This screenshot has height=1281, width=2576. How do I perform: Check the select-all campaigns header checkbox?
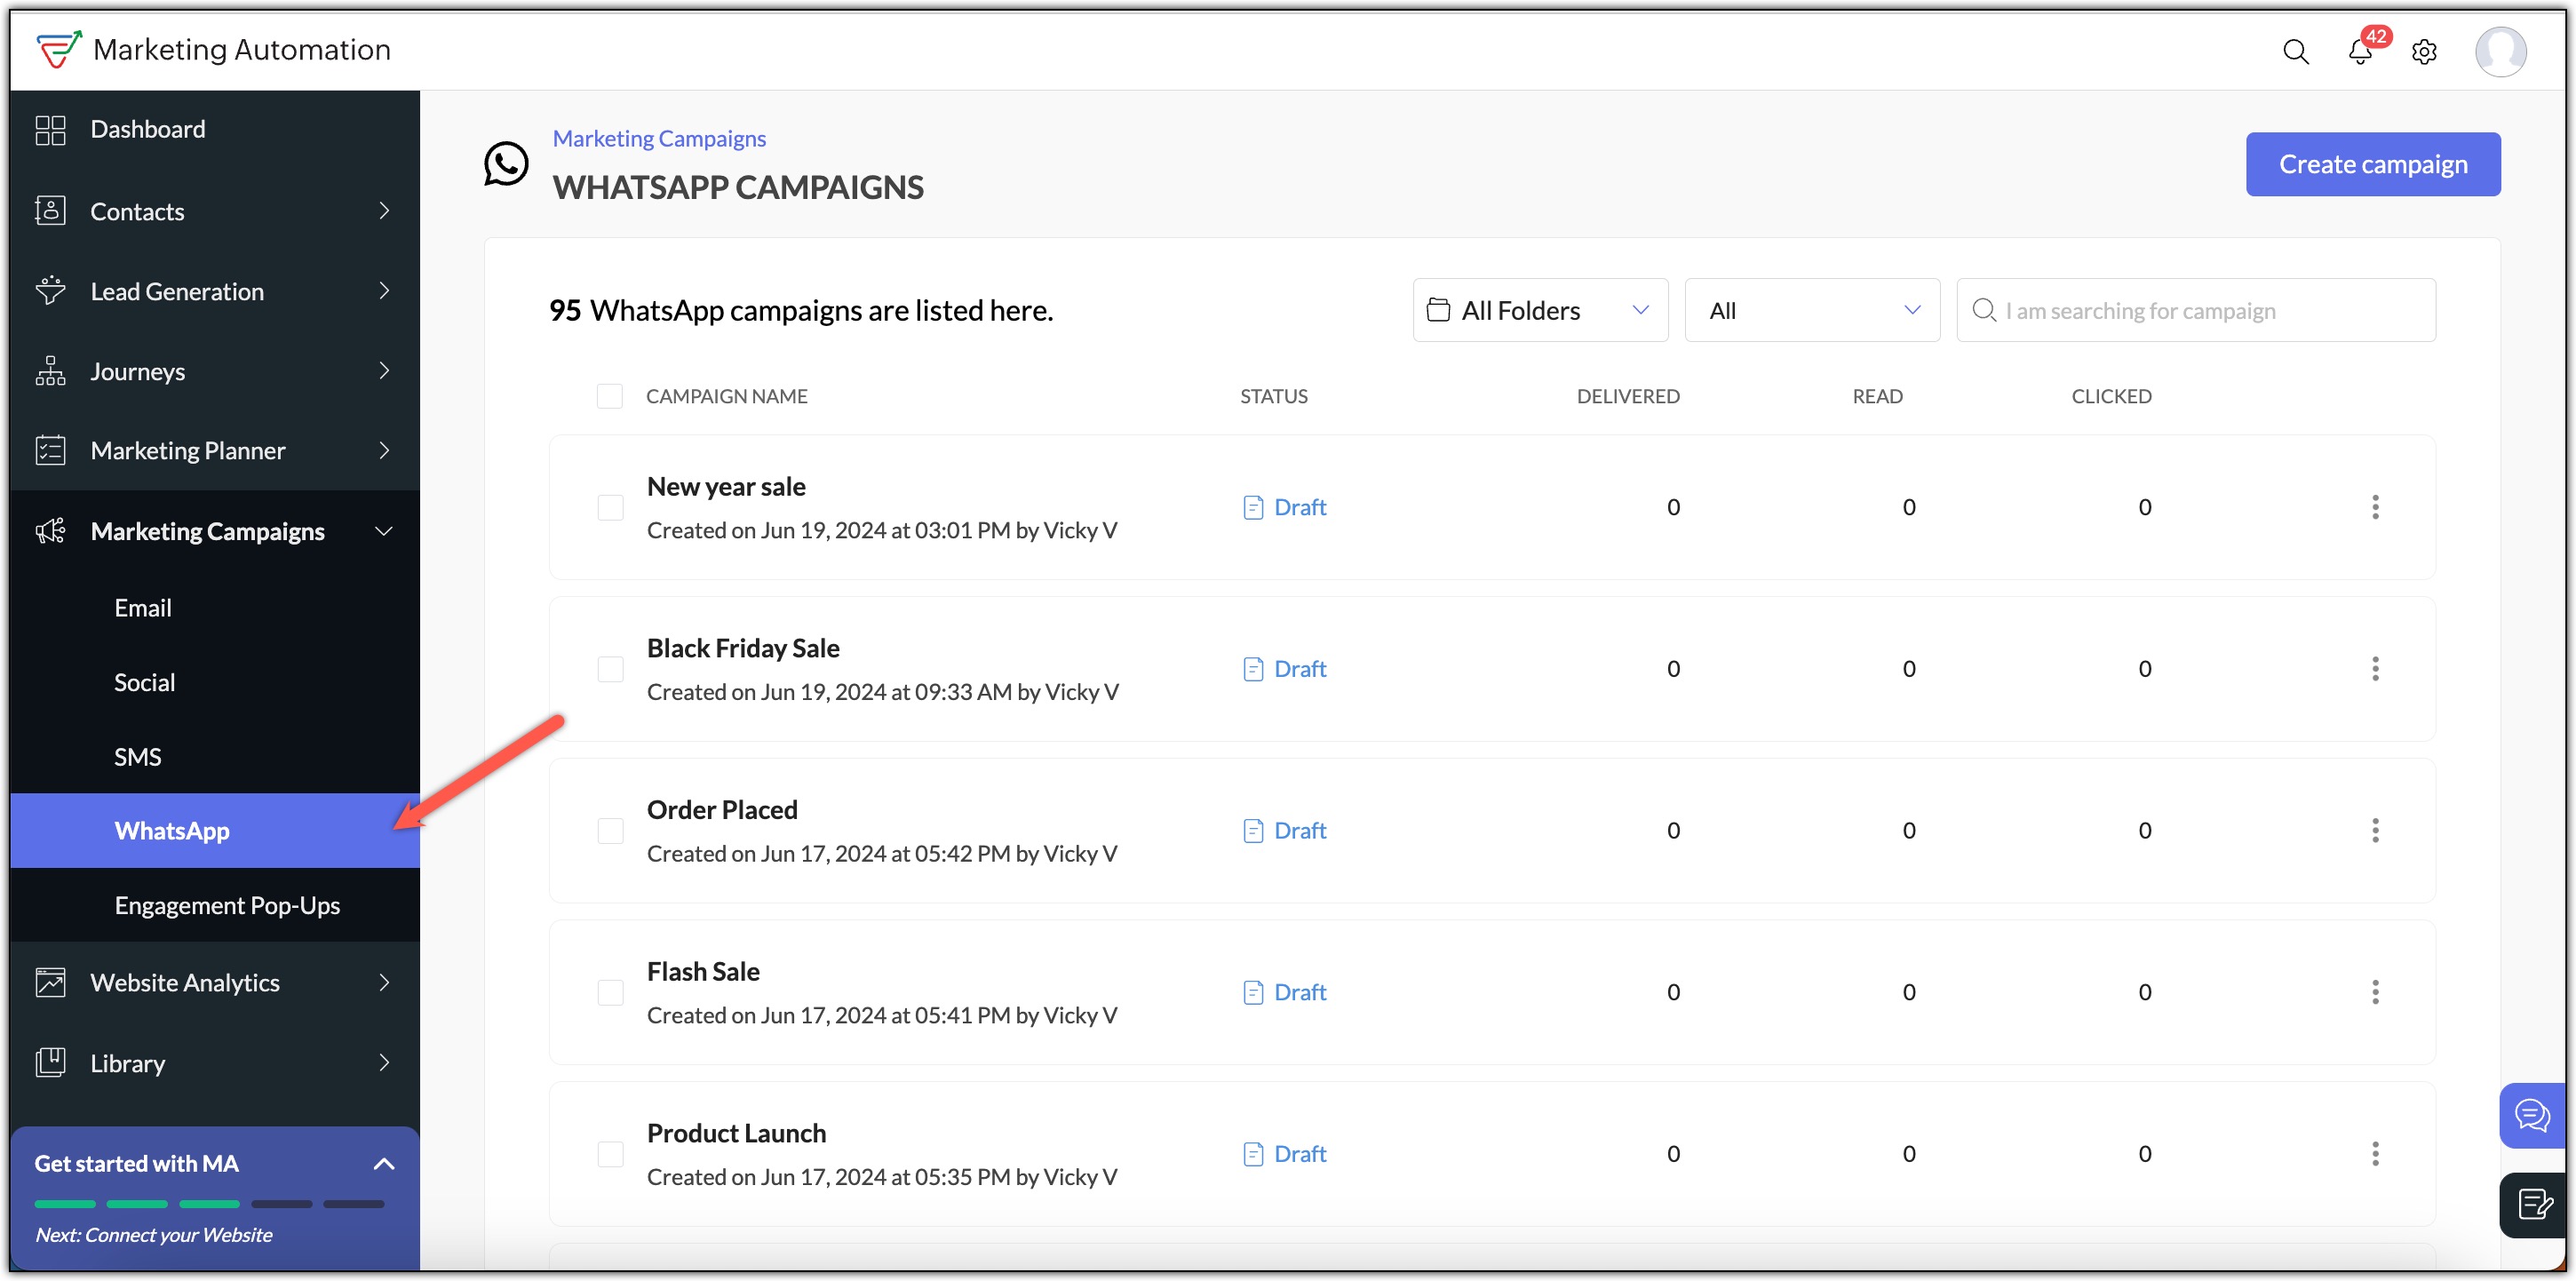(609, 396)
